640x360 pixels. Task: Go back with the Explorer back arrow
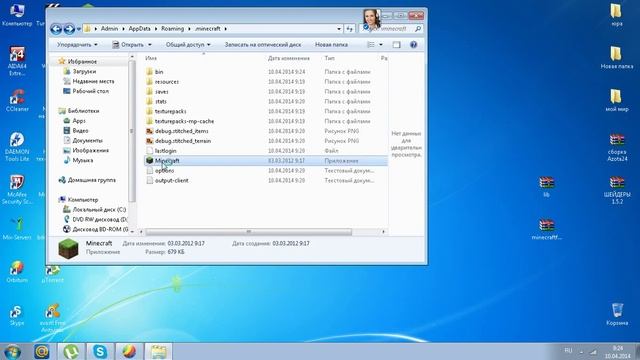pyautogui.click(x=56, y=29)
